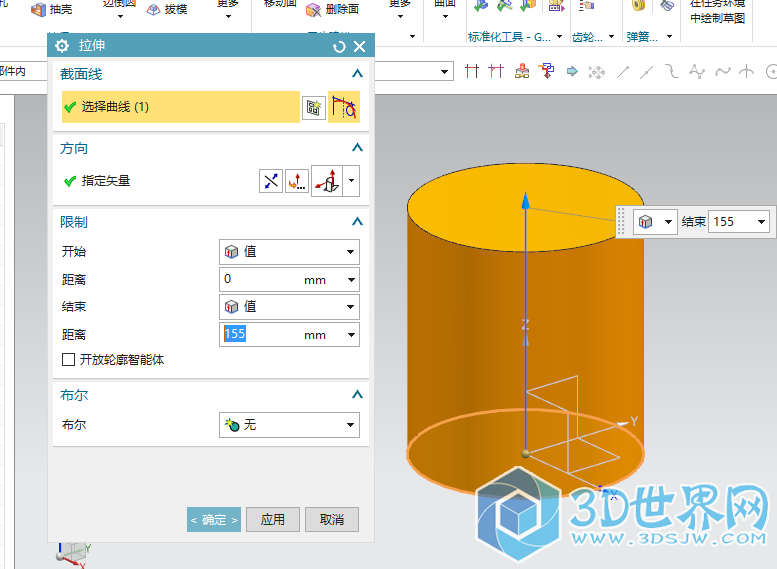Click the 拔模 draft tool icon
777x569 pixels.
coord(154,10)
